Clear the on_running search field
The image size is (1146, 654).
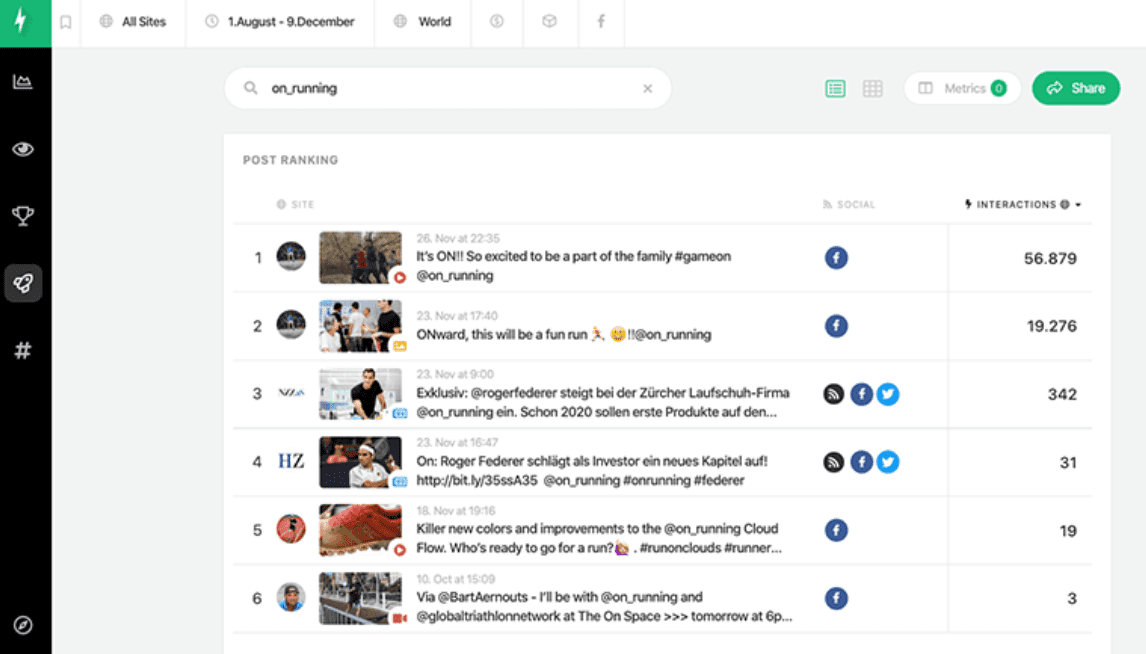pyautogui.click(x=648, y=88)
